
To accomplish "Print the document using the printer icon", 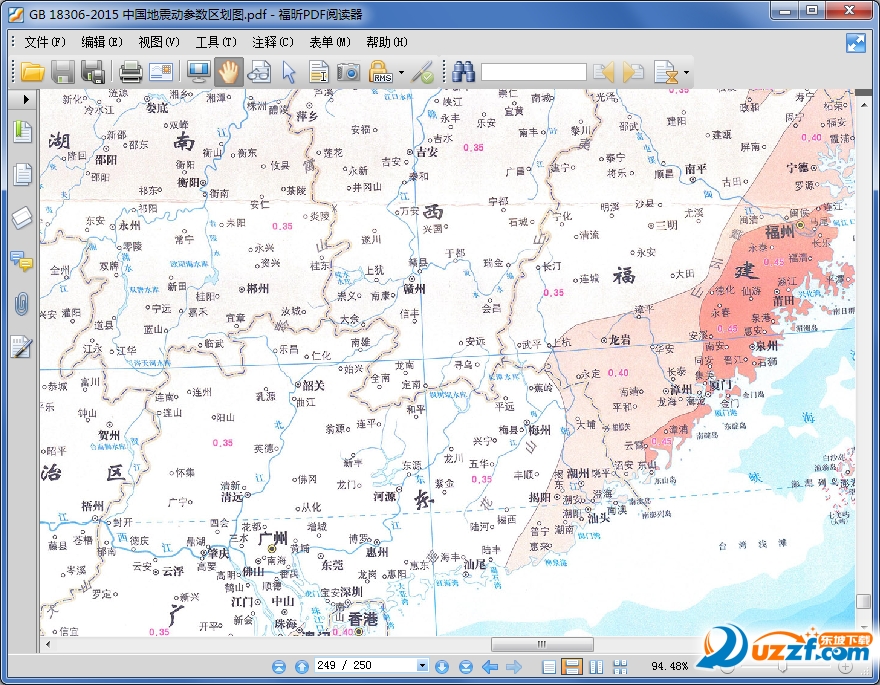I will (x=130, y=72).
